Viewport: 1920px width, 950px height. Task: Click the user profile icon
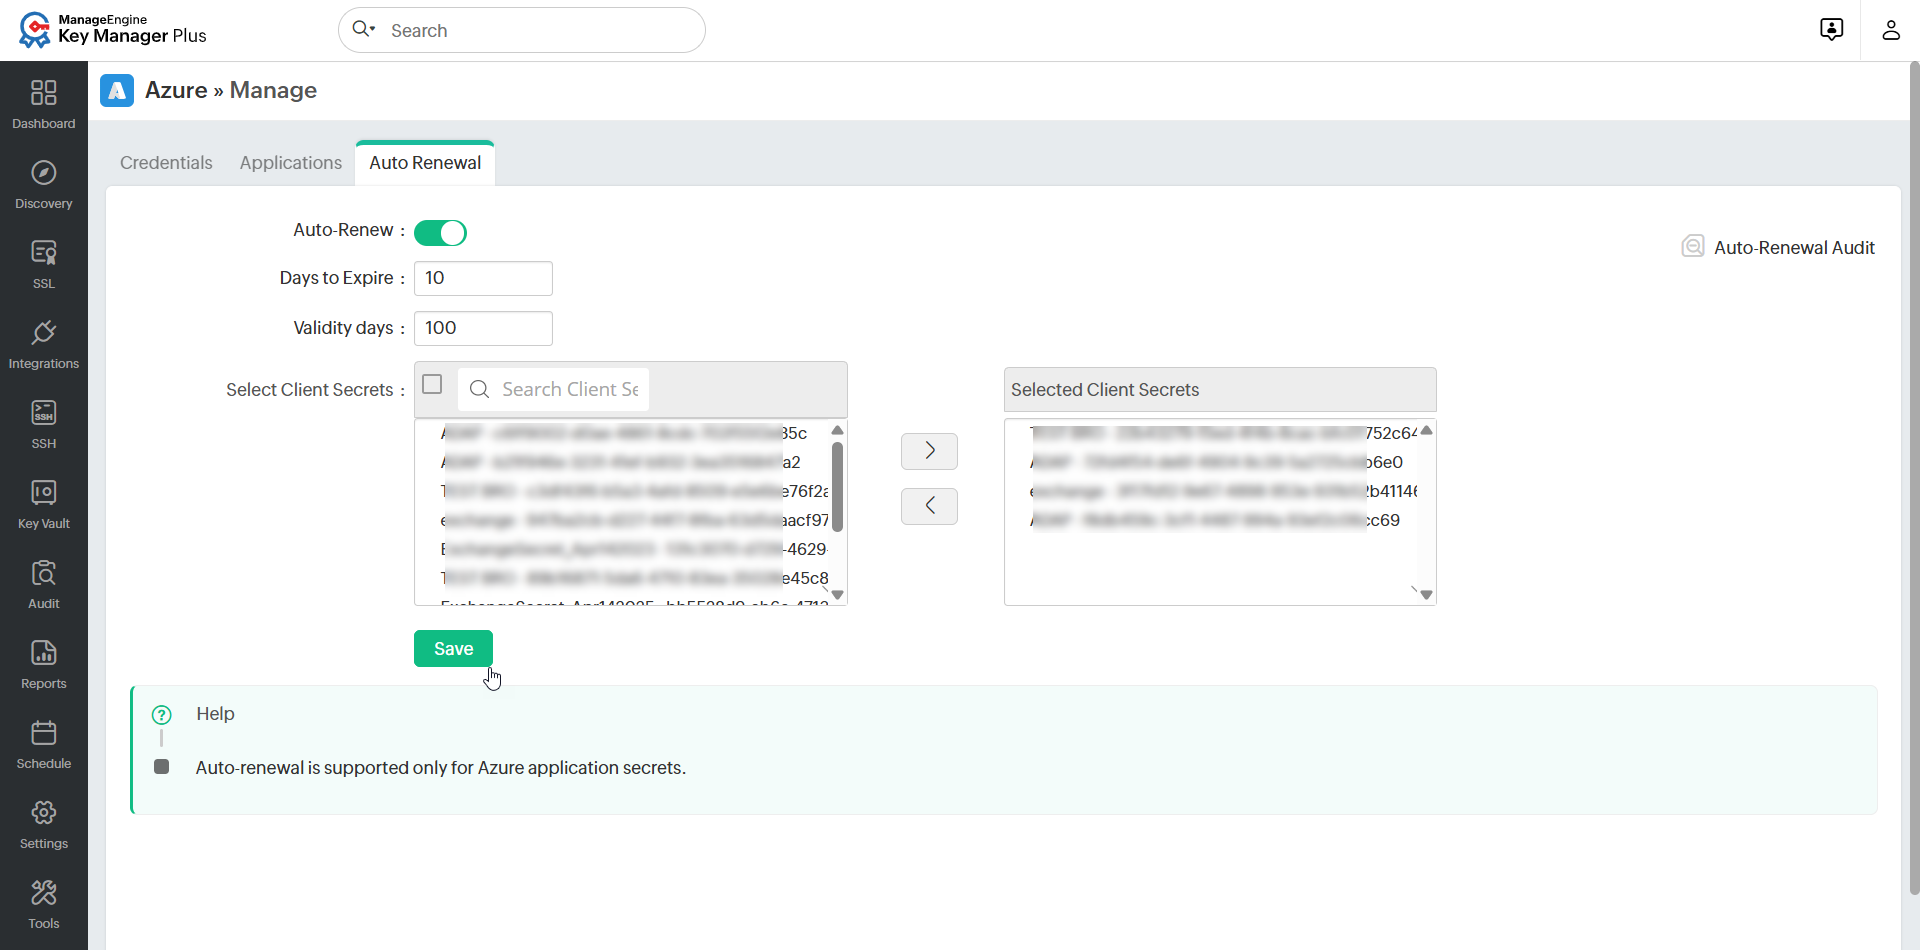pyautogui.click(x=1890, y=30)
